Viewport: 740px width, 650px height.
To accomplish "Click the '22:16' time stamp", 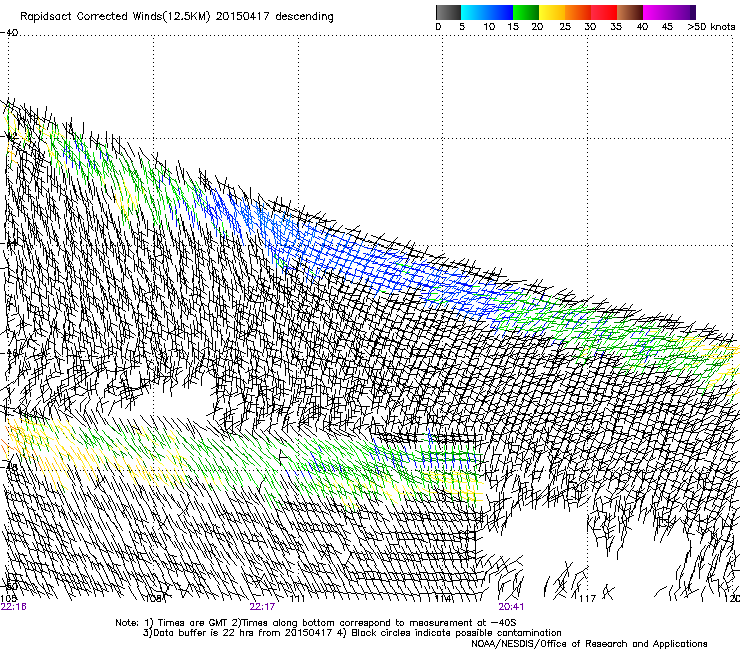I will pos(14,607).
